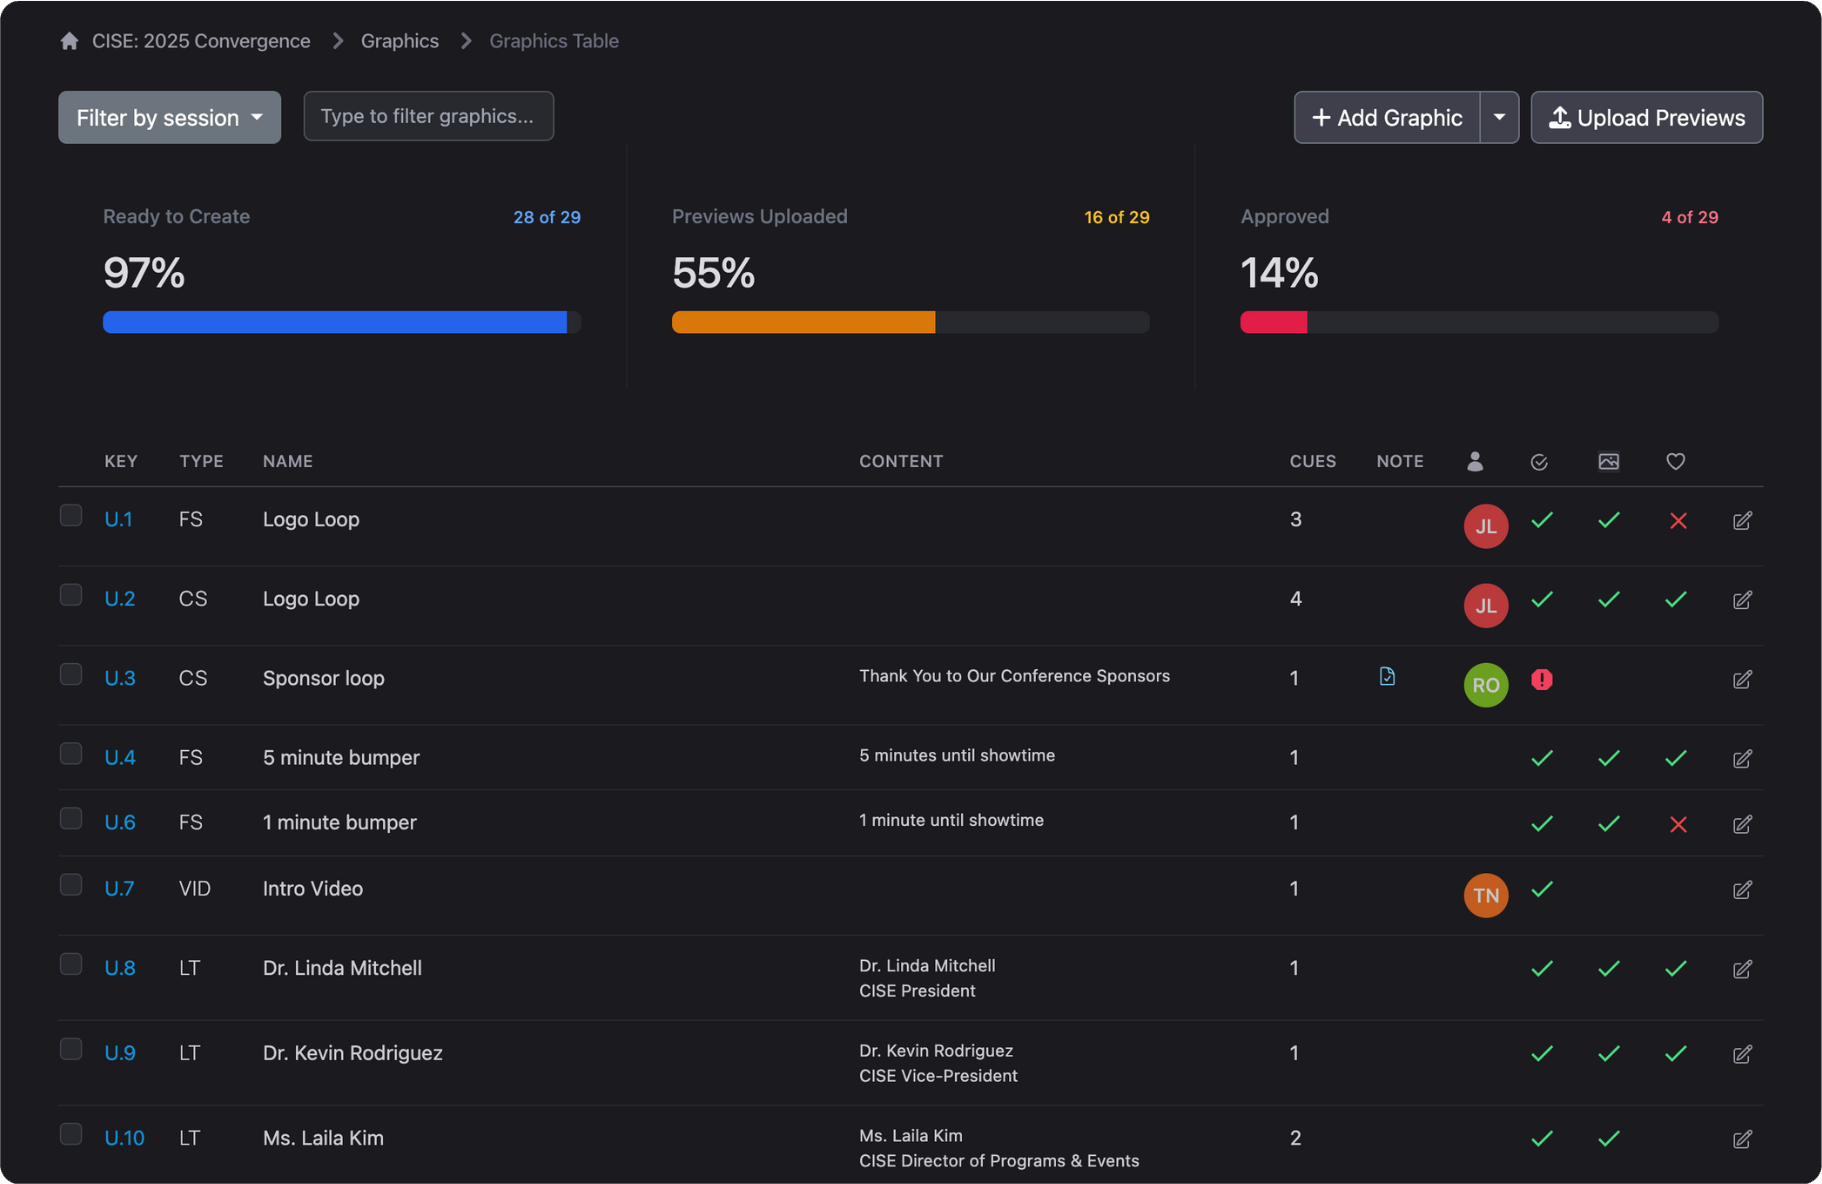Open U.3 key link

(120, 678)
